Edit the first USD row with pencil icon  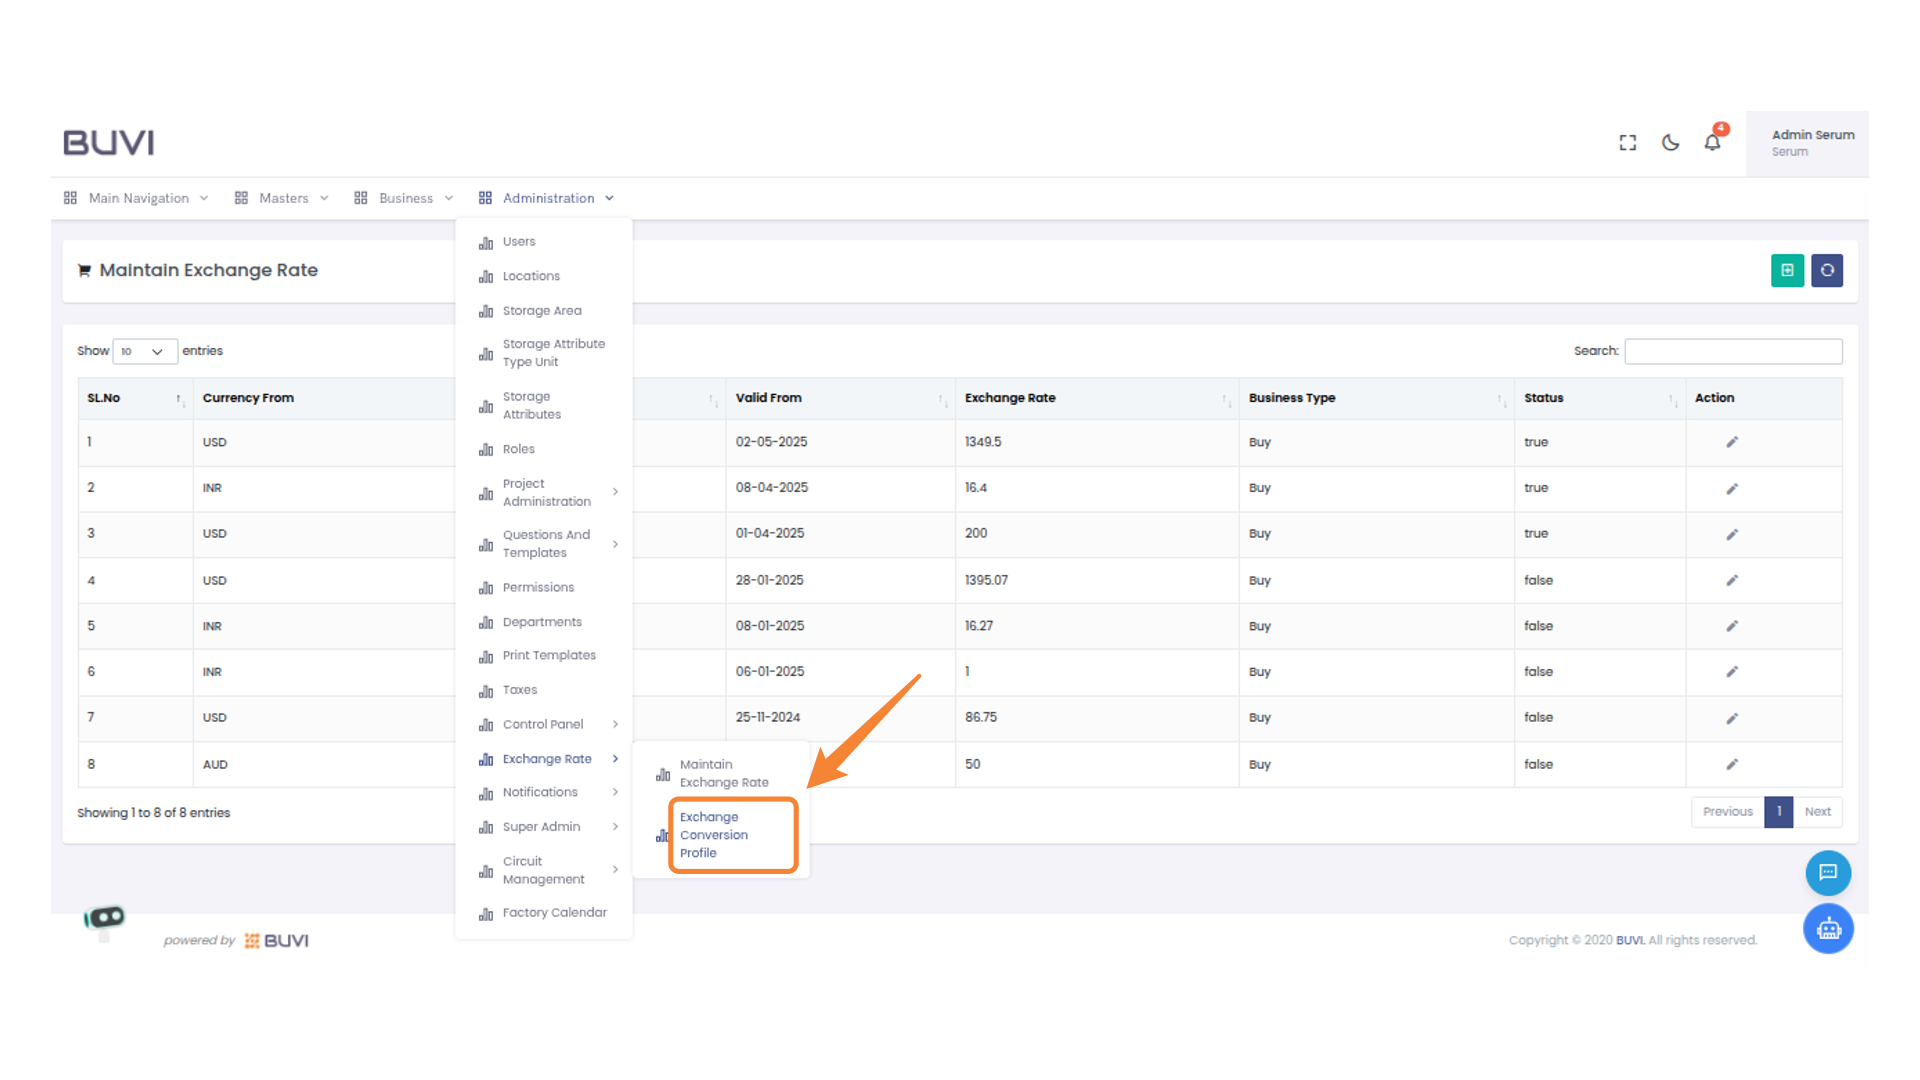tap(1732, 441)
